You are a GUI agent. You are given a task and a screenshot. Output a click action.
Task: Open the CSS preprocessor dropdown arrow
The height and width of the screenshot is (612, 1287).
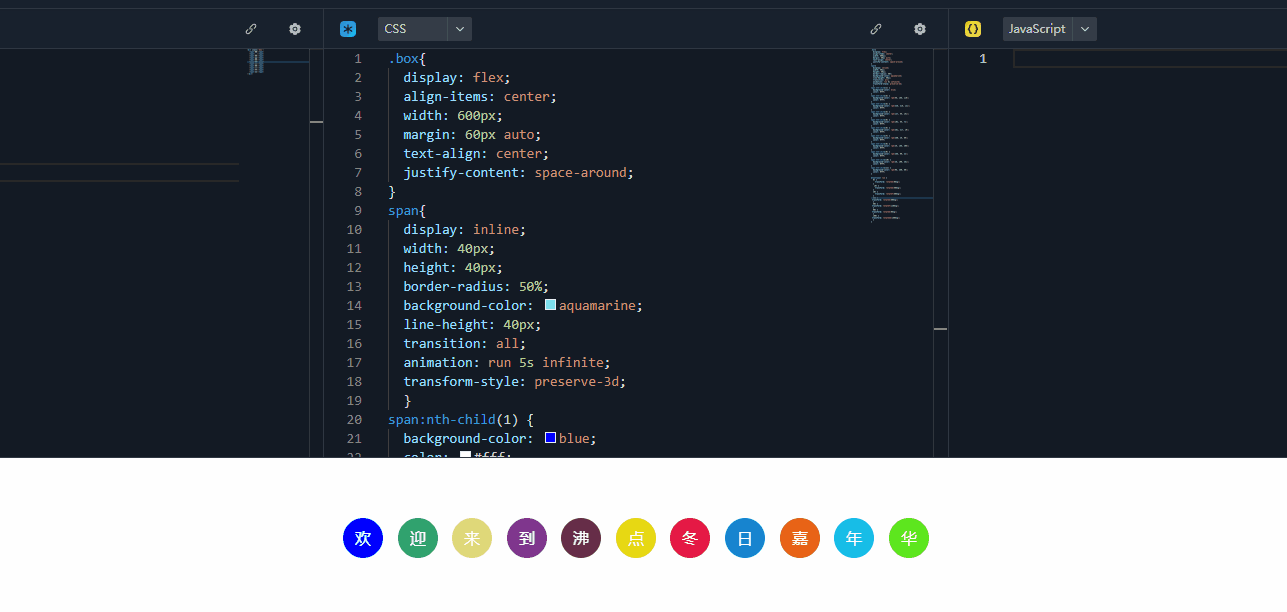tap(460, 29)
